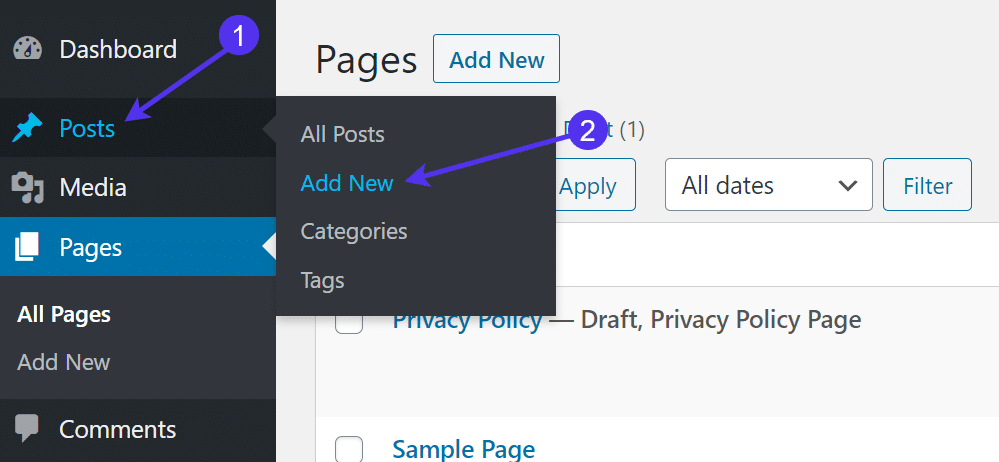Click the Media camera-and-music icon
Screen dimensions: 999x462
pos(27,187)
